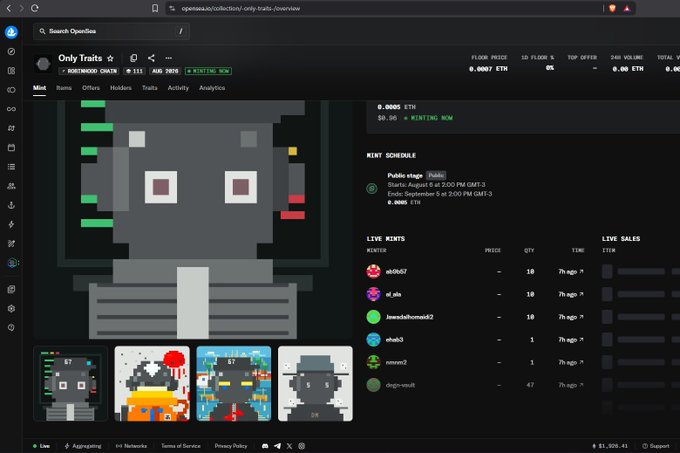This screenshot has height=453, width=680.
Task: Open ehab3 mint transaction arrow link
Action: tap(581, 339)
